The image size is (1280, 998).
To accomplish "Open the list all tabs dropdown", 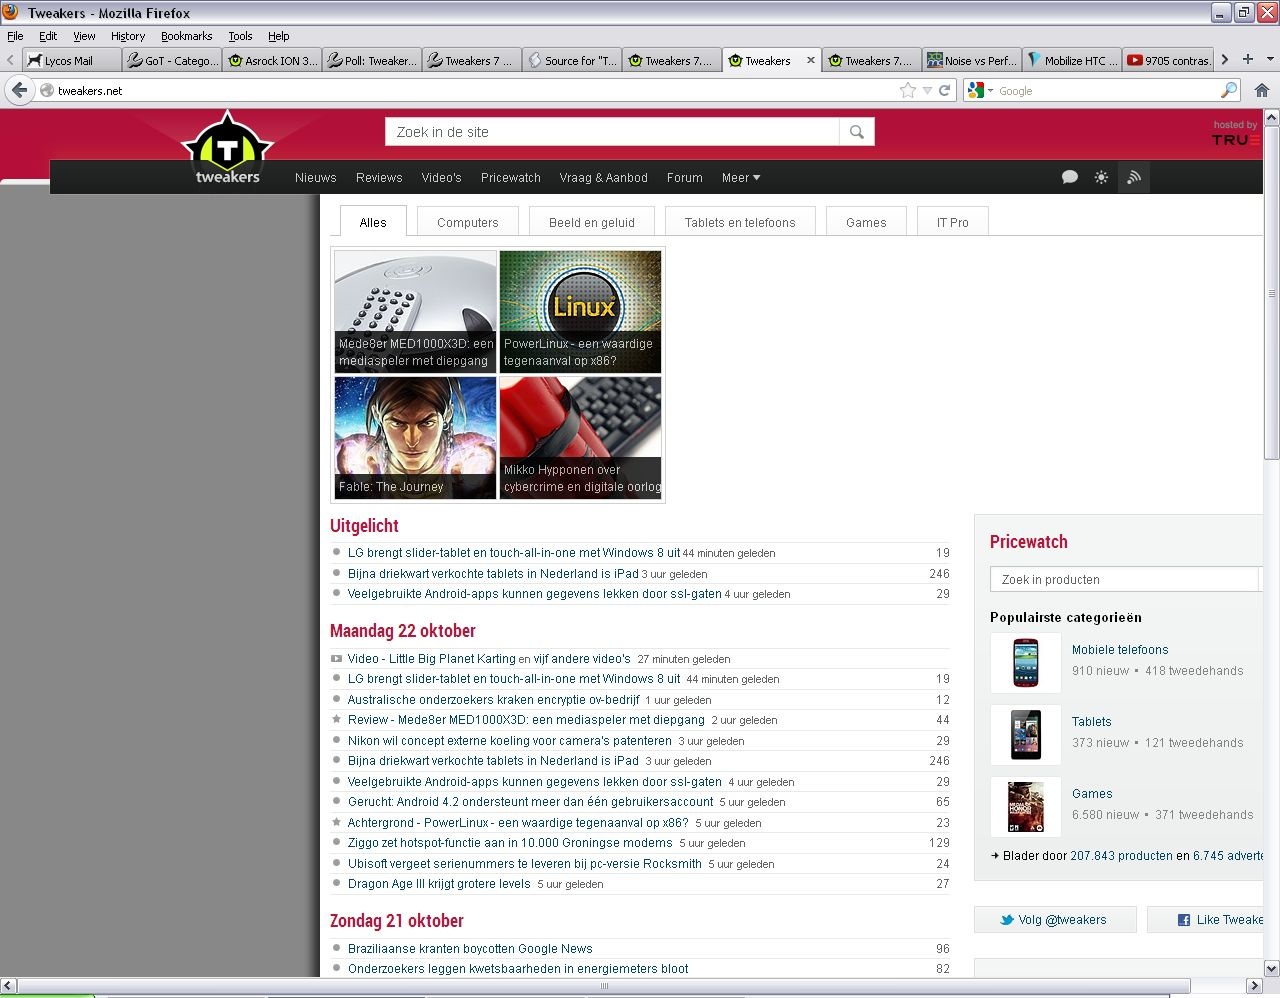I will coord(1270,60).
